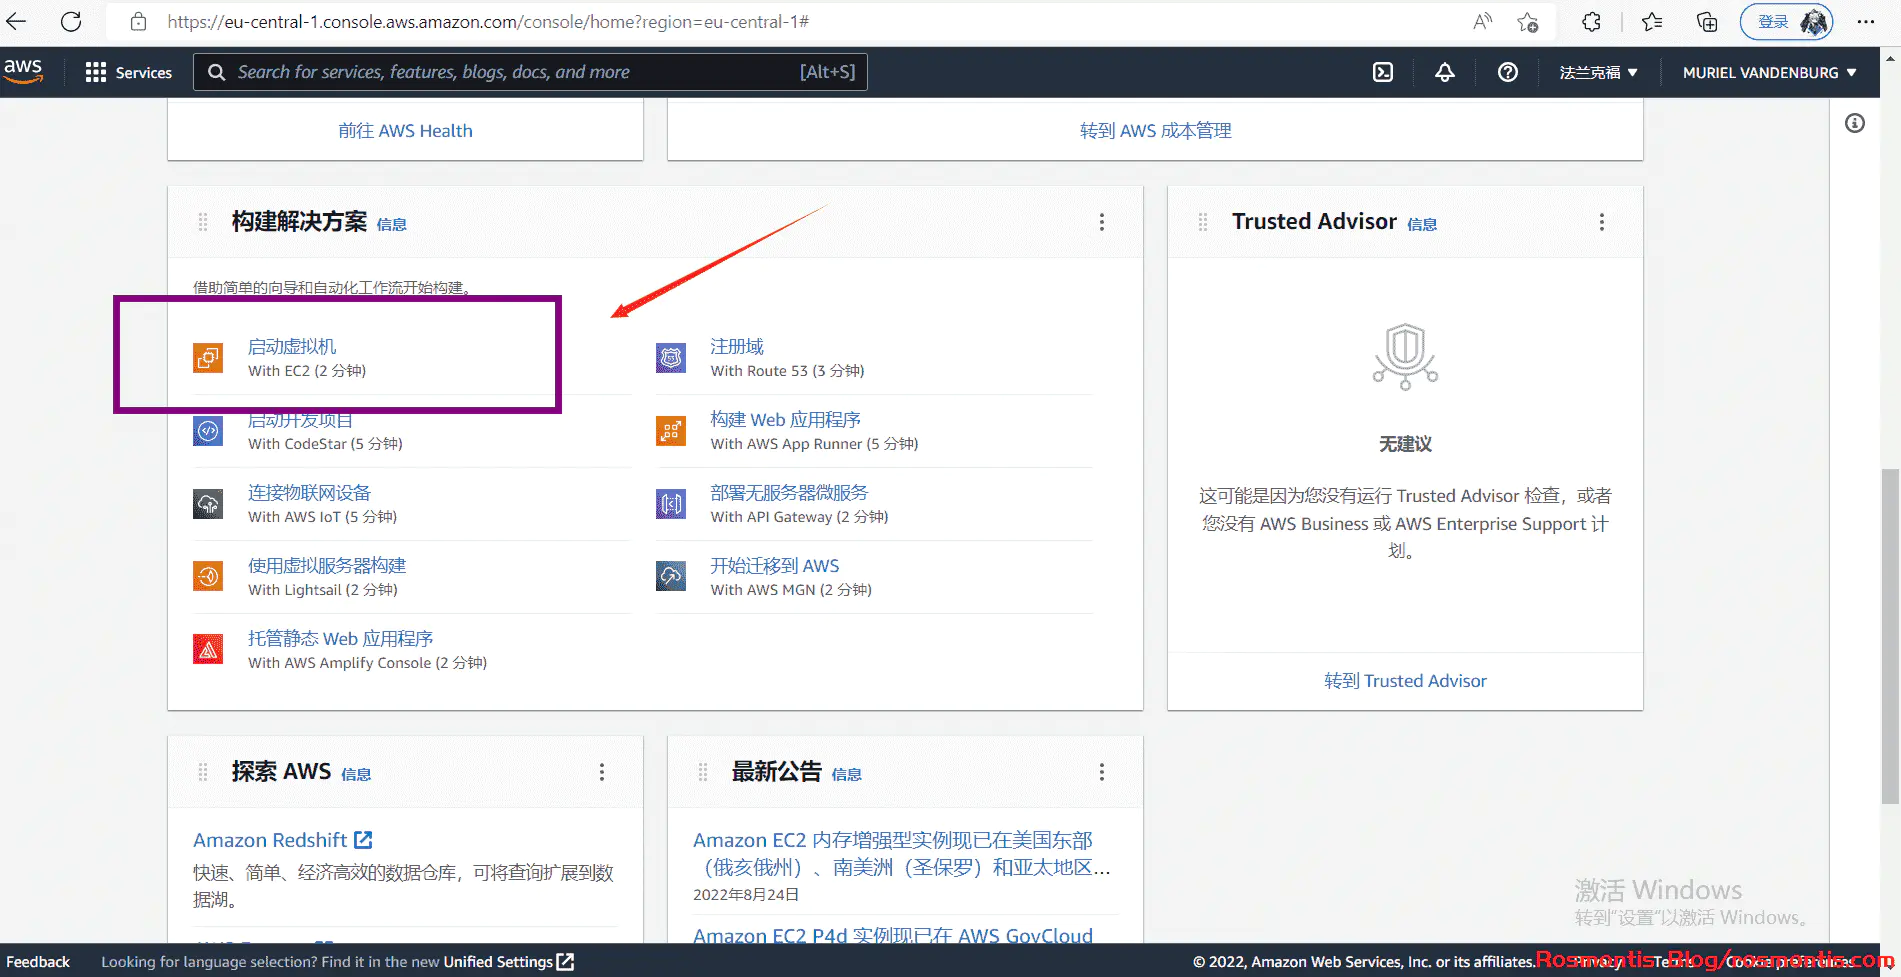1901x977 pixels.
Task: Open the 探索 AWS widget options menu
Action: tap(602, 772)
